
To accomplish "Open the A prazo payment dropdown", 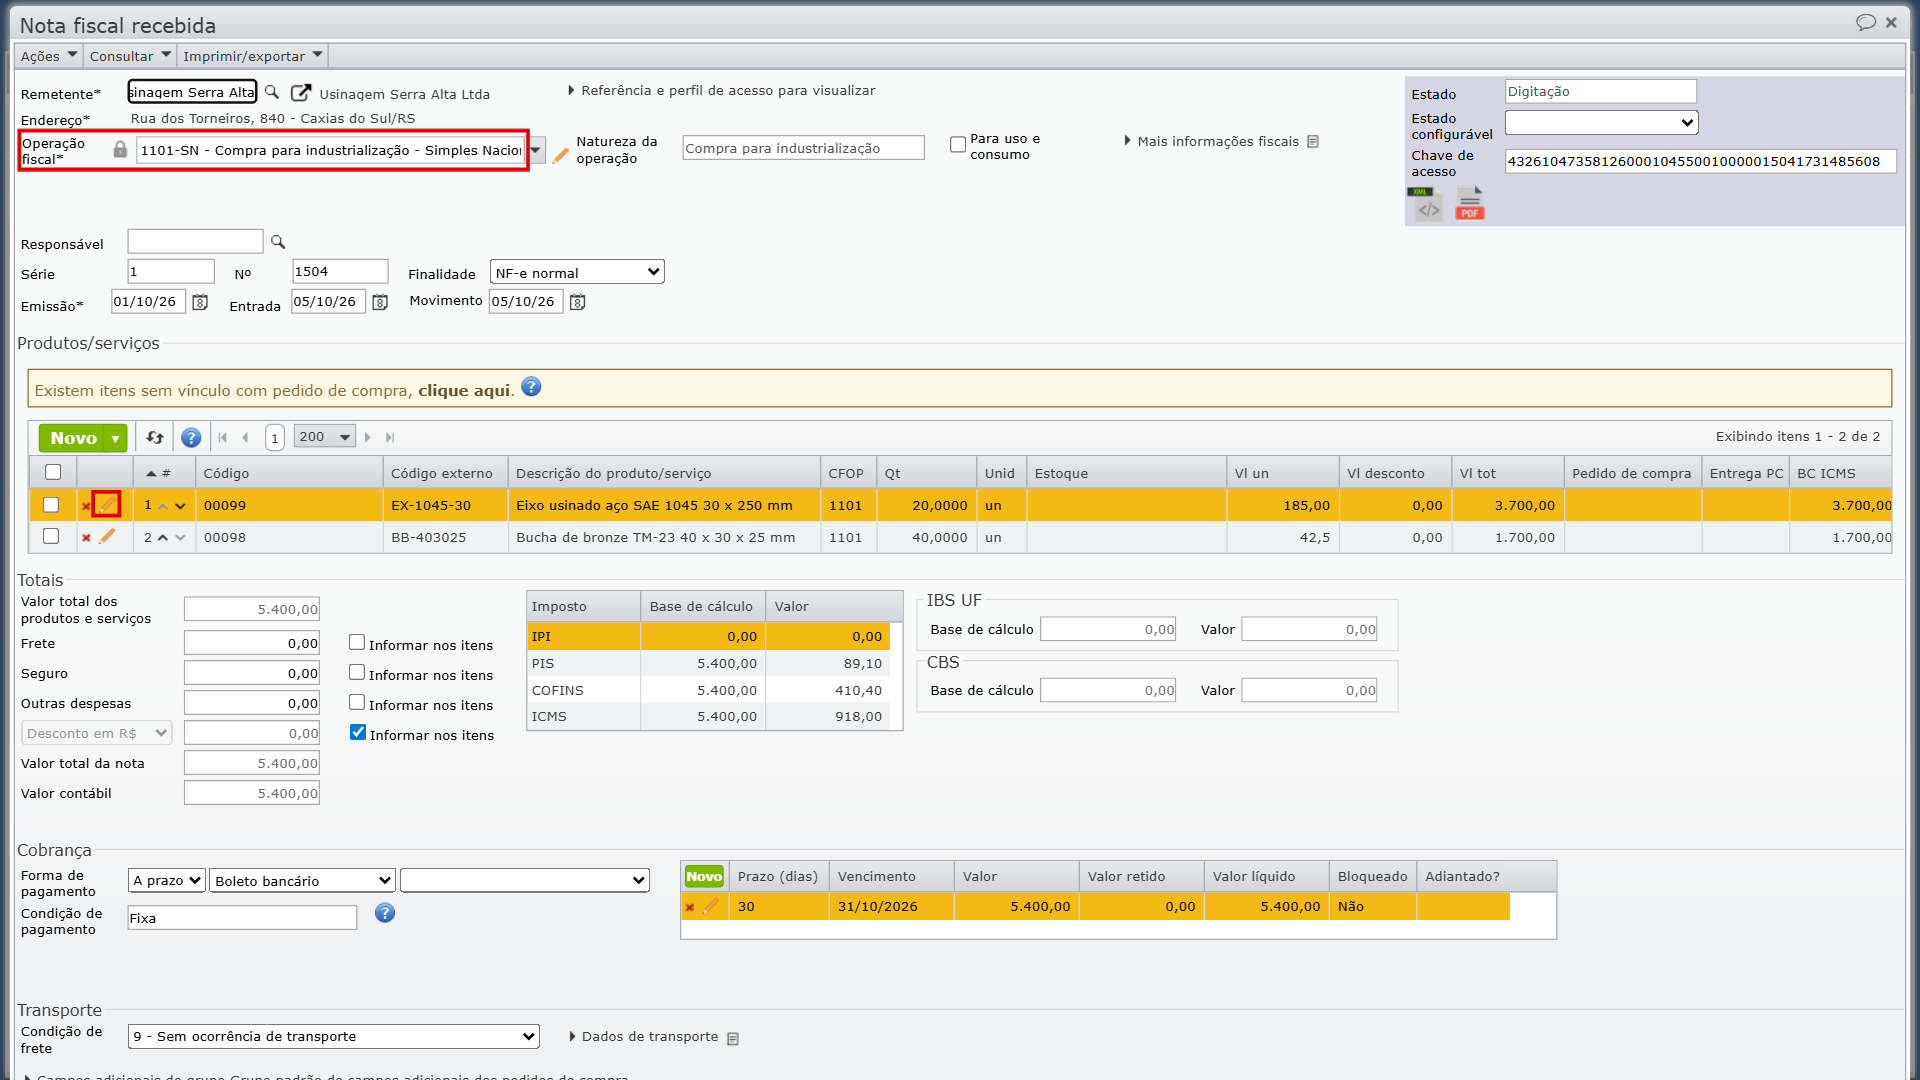I will pyautogui.click(x=167, y=880).
